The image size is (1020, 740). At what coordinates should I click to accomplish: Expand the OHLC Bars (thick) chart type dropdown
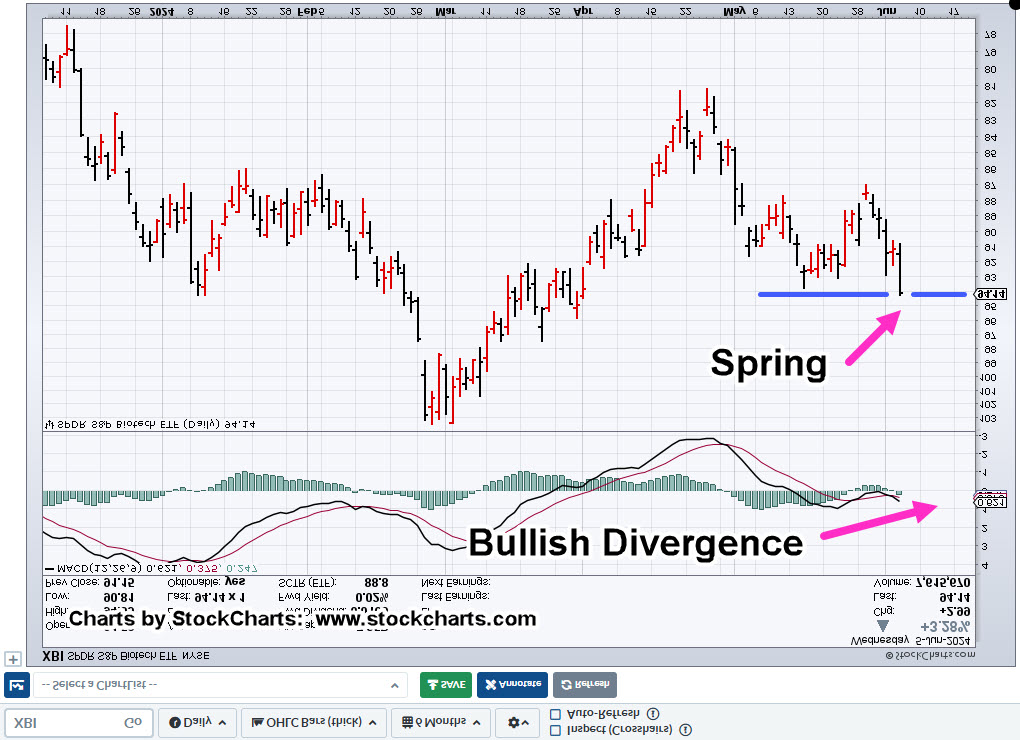314,722
